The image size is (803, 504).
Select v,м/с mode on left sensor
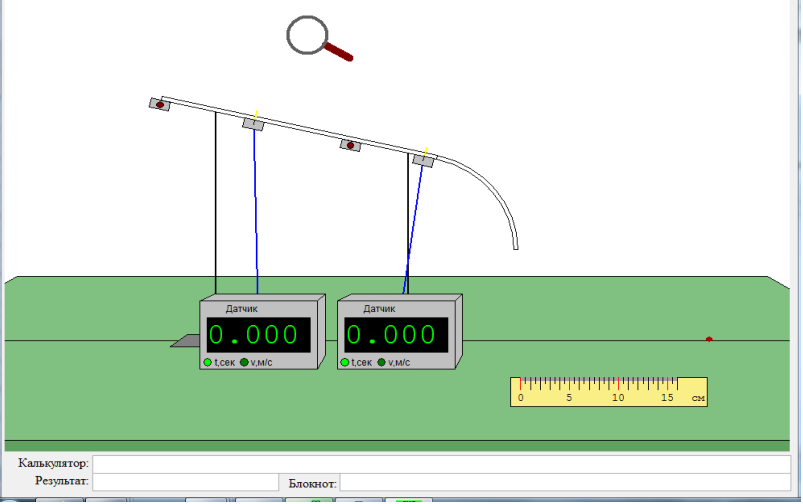[x=244, y=363]
